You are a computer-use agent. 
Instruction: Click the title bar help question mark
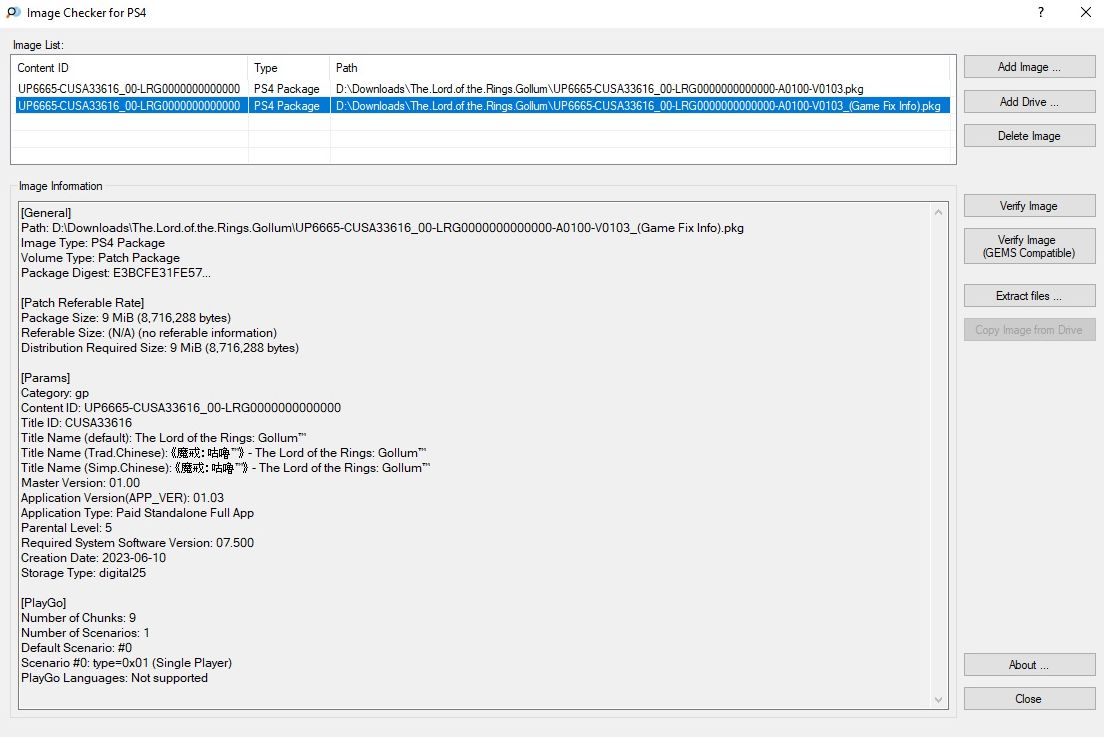(1041, 12)
